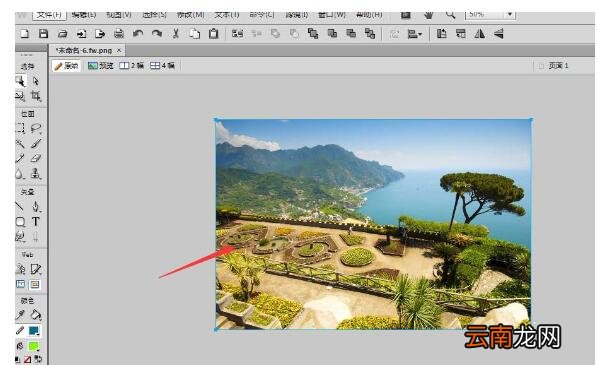Select the Lasso tool
Screen dimensions: 598x365
pyautogui.click(x=36, y=128)
